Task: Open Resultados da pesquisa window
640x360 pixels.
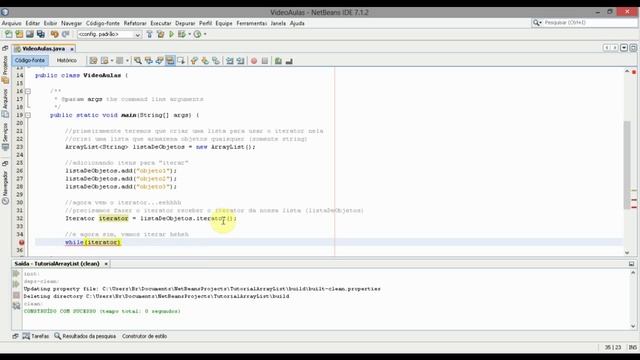Action: click(x=85, y=336)
